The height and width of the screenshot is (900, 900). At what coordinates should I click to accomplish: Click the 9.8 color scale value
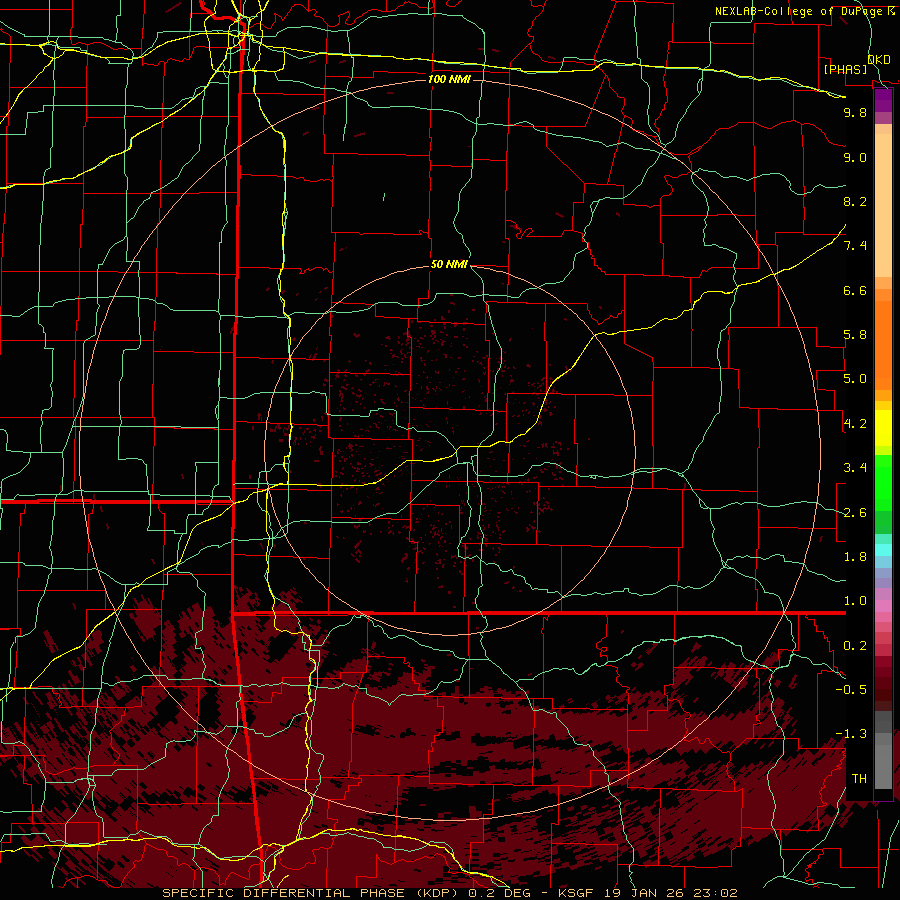[x=855, y=112]
